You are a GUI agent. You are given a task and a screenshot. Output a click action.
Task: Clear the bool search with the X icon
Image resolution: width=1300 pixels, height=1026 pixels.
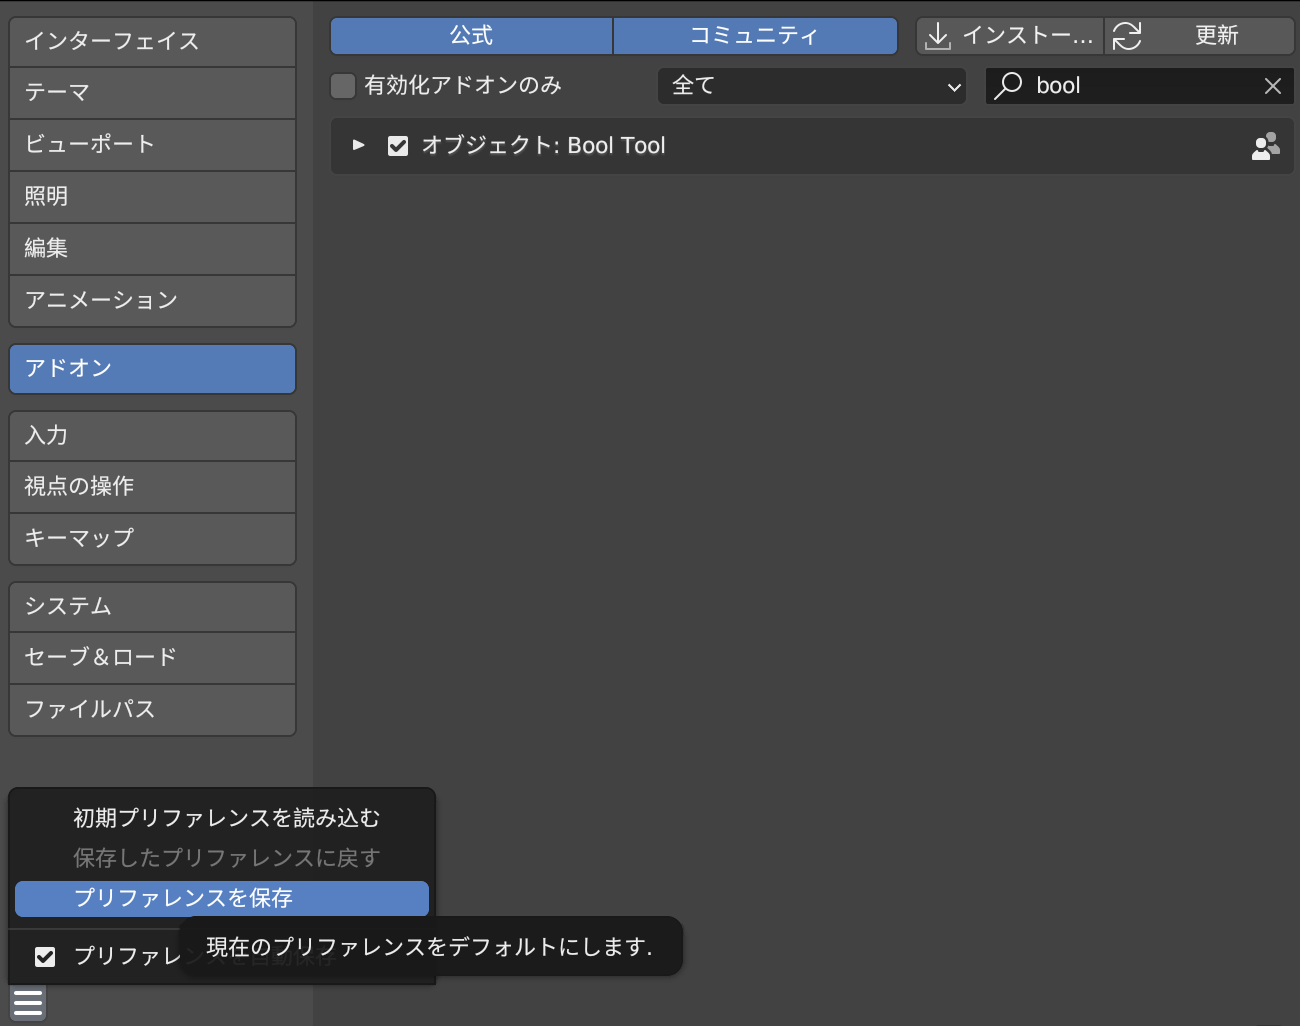click(x=1273, y=86)
